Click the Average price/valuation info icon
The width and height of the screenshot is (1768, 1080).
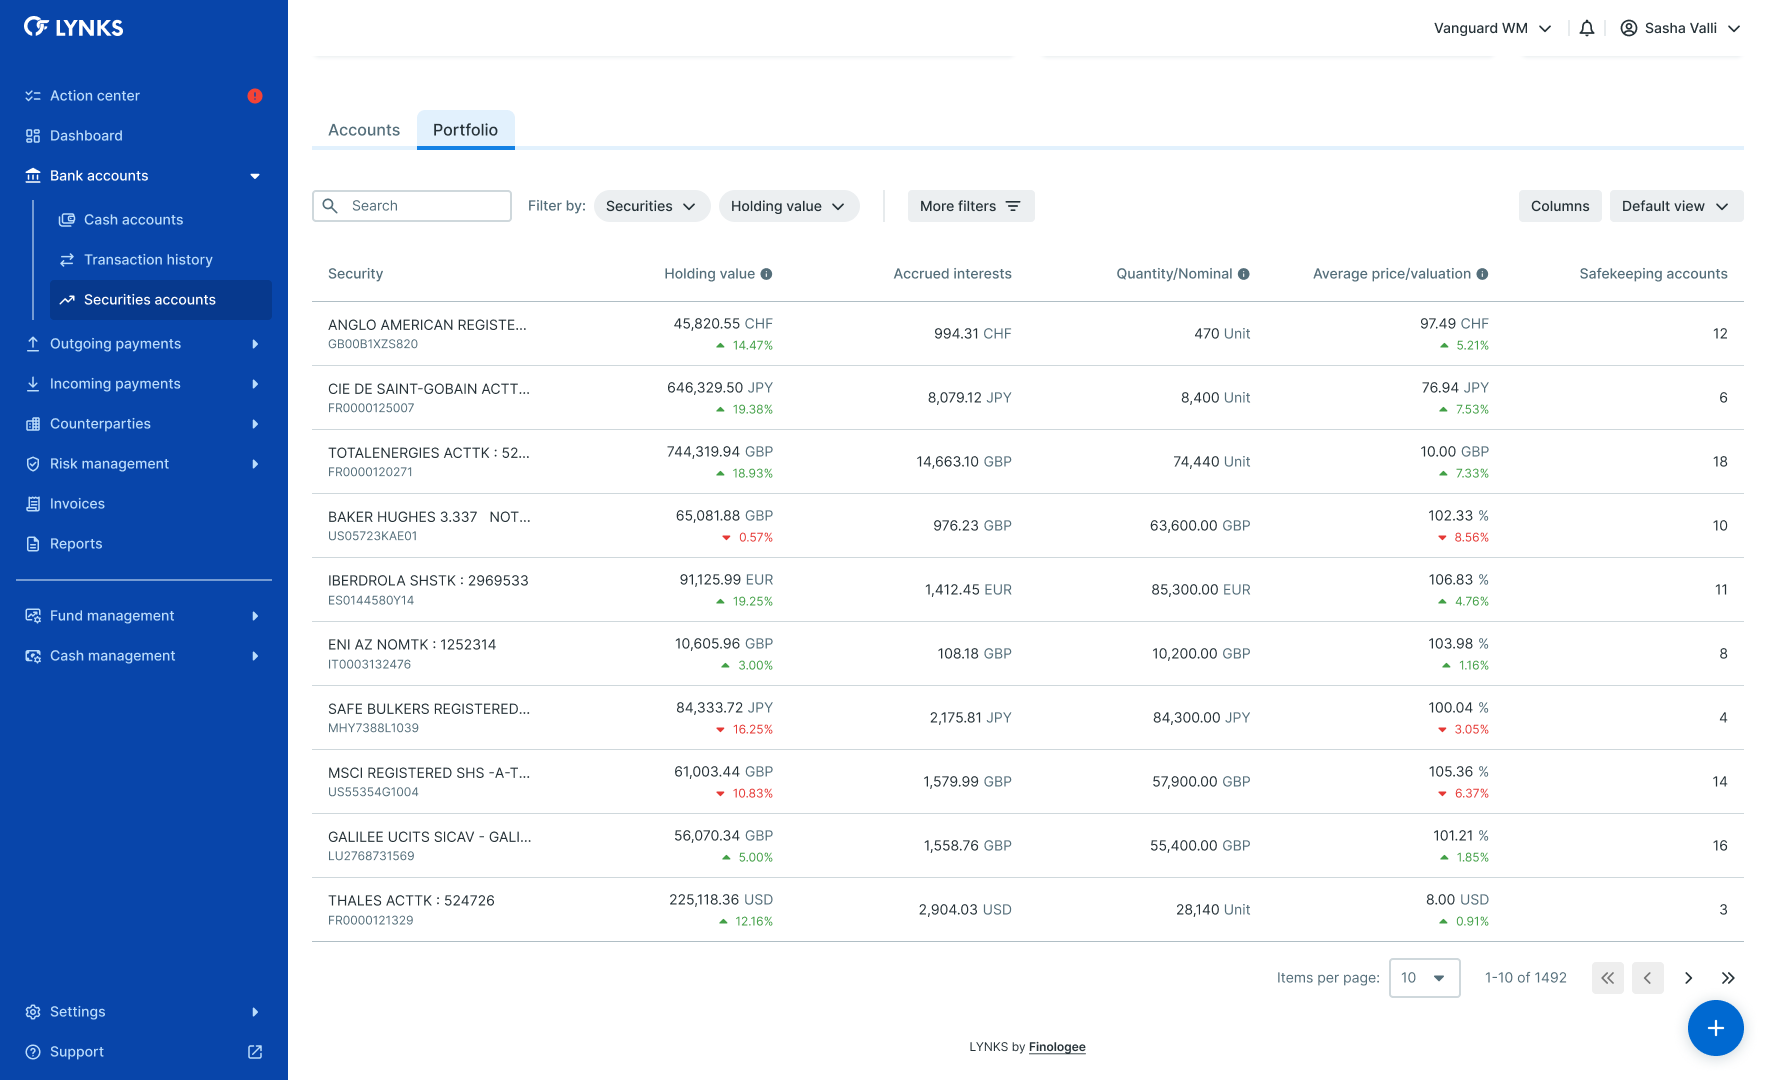pos(1482,274)
